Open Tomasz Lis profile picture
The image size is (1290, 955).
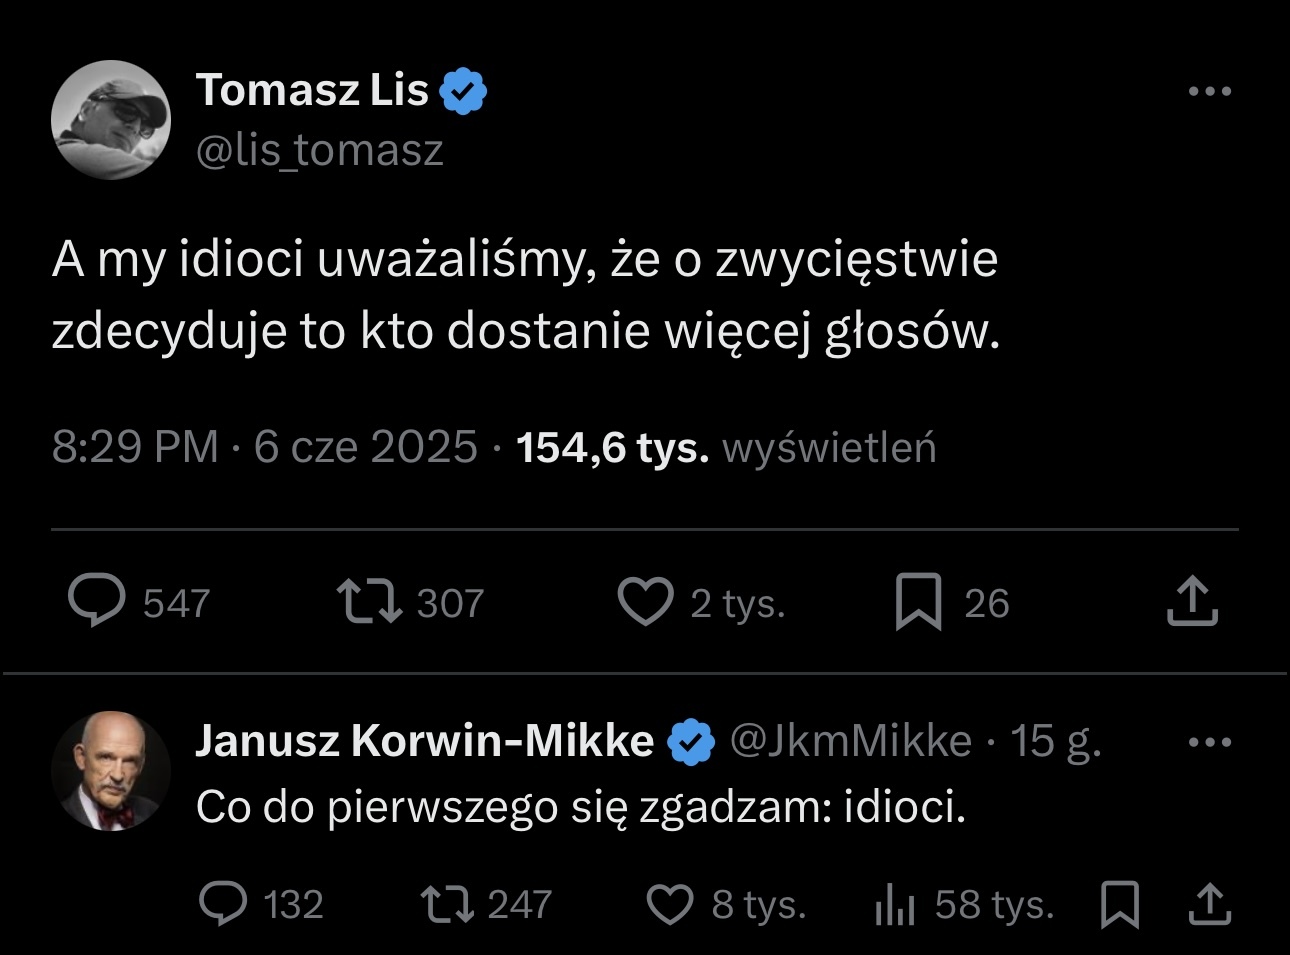coord(111,120)
